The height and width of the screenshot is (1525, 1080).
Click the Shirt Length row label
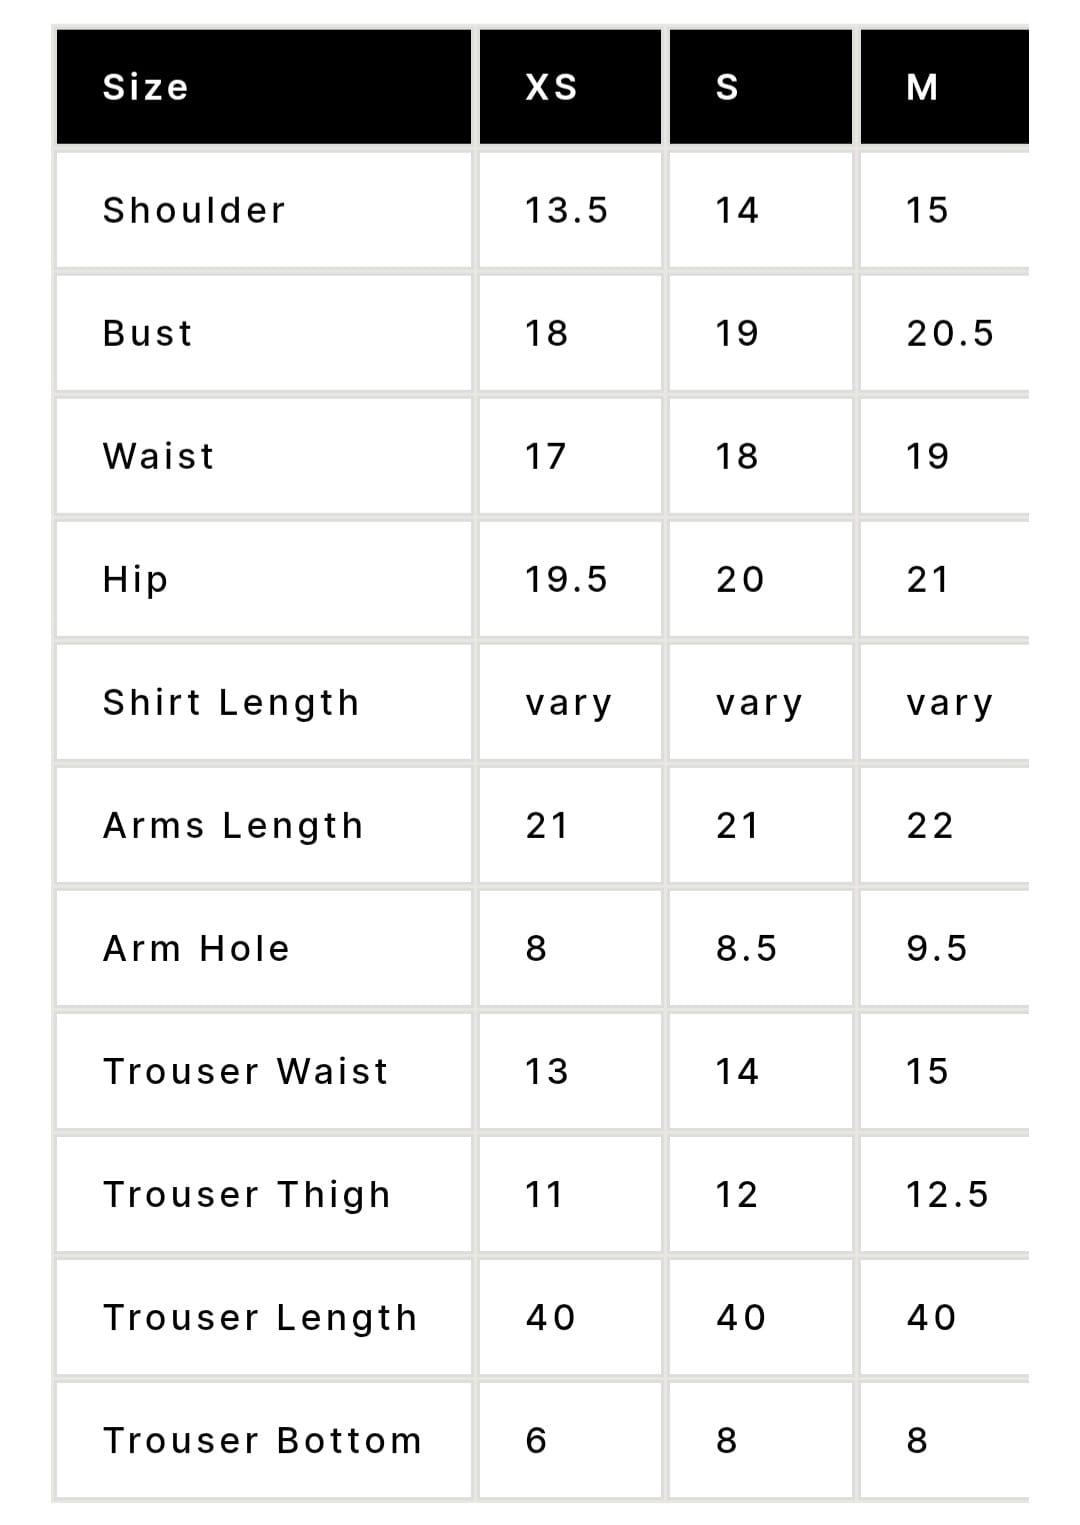click(x=231, y=703)
